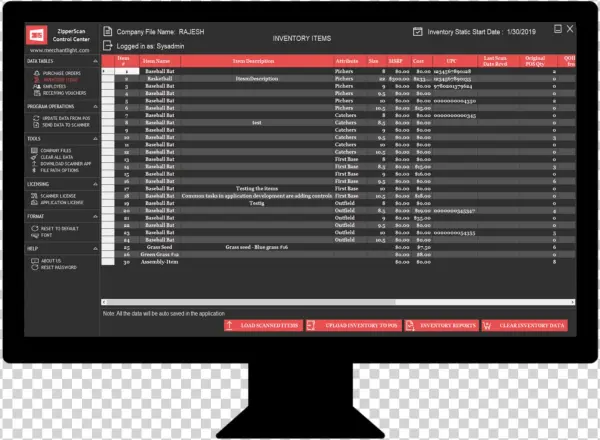Click the Common tasks in application development description
Screen dimensions: 600x440
tap(257, 196)
